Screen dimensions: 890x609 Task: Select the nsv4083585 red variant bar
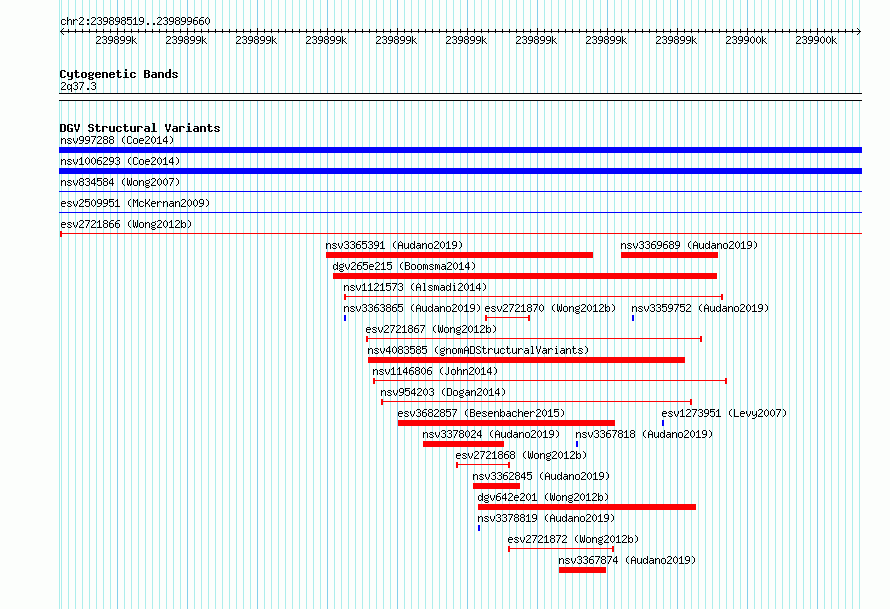526,360
